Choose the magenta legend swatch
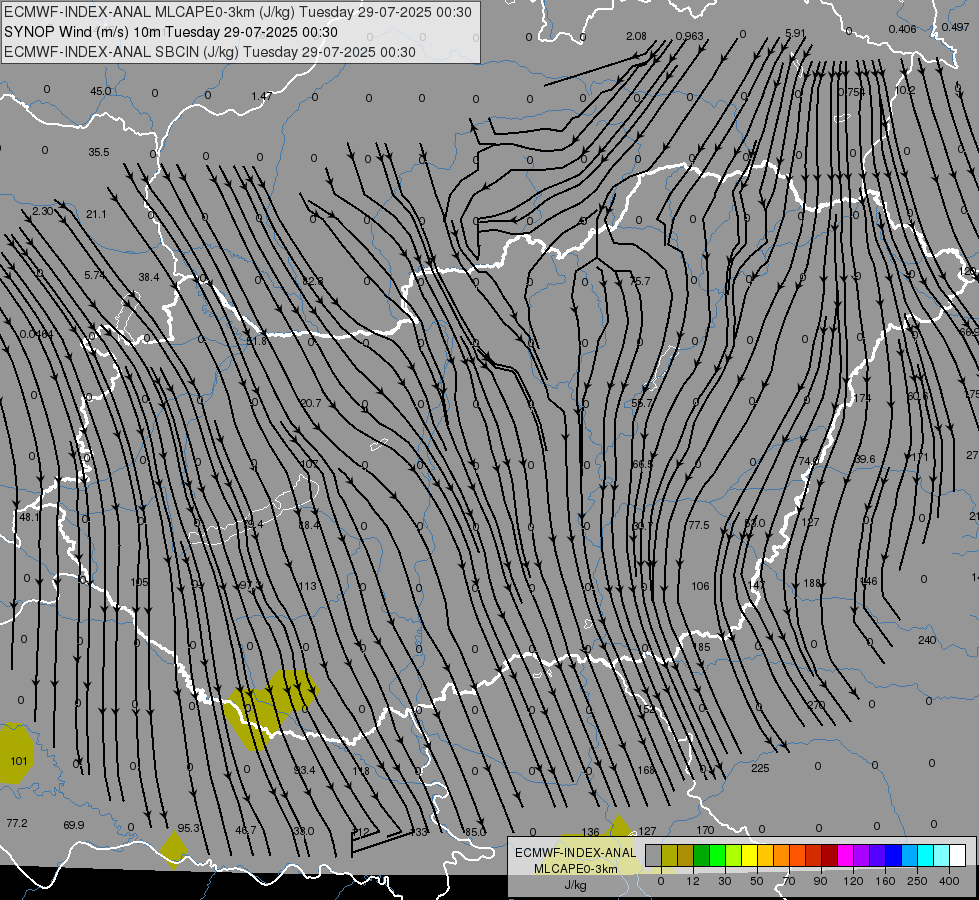979x900 pixels. click(845, 855)
